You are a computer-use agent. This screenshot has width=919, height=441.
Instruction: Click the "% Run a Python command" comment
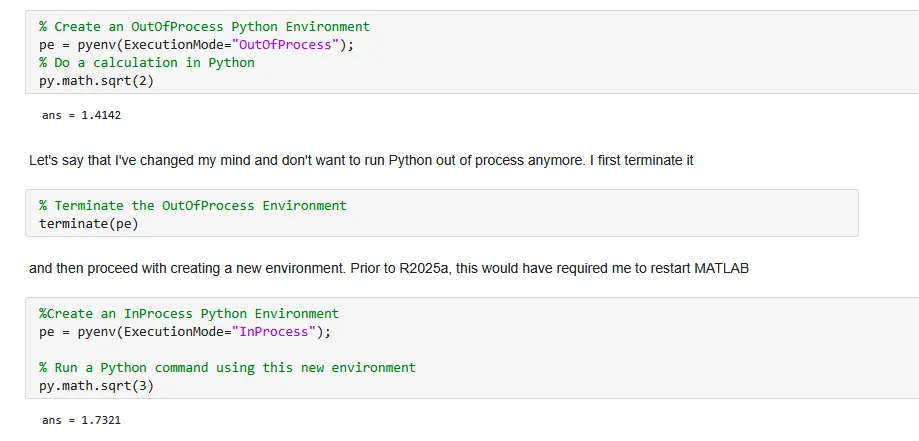pyautogui.click(x=227, y=368)
